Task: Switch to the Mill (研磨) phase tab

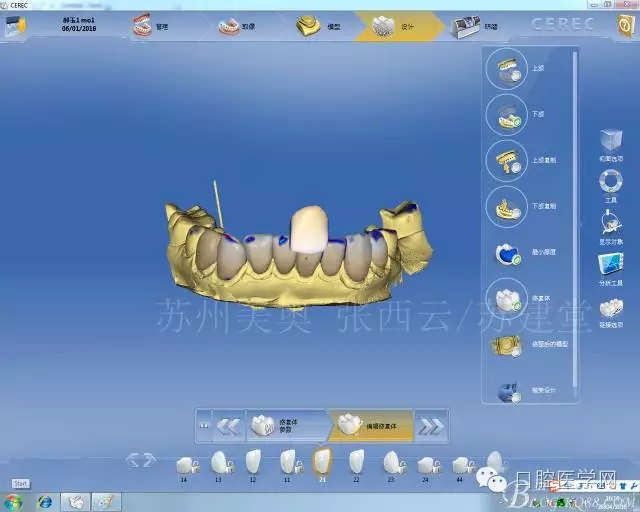Action: coord(472,27)
